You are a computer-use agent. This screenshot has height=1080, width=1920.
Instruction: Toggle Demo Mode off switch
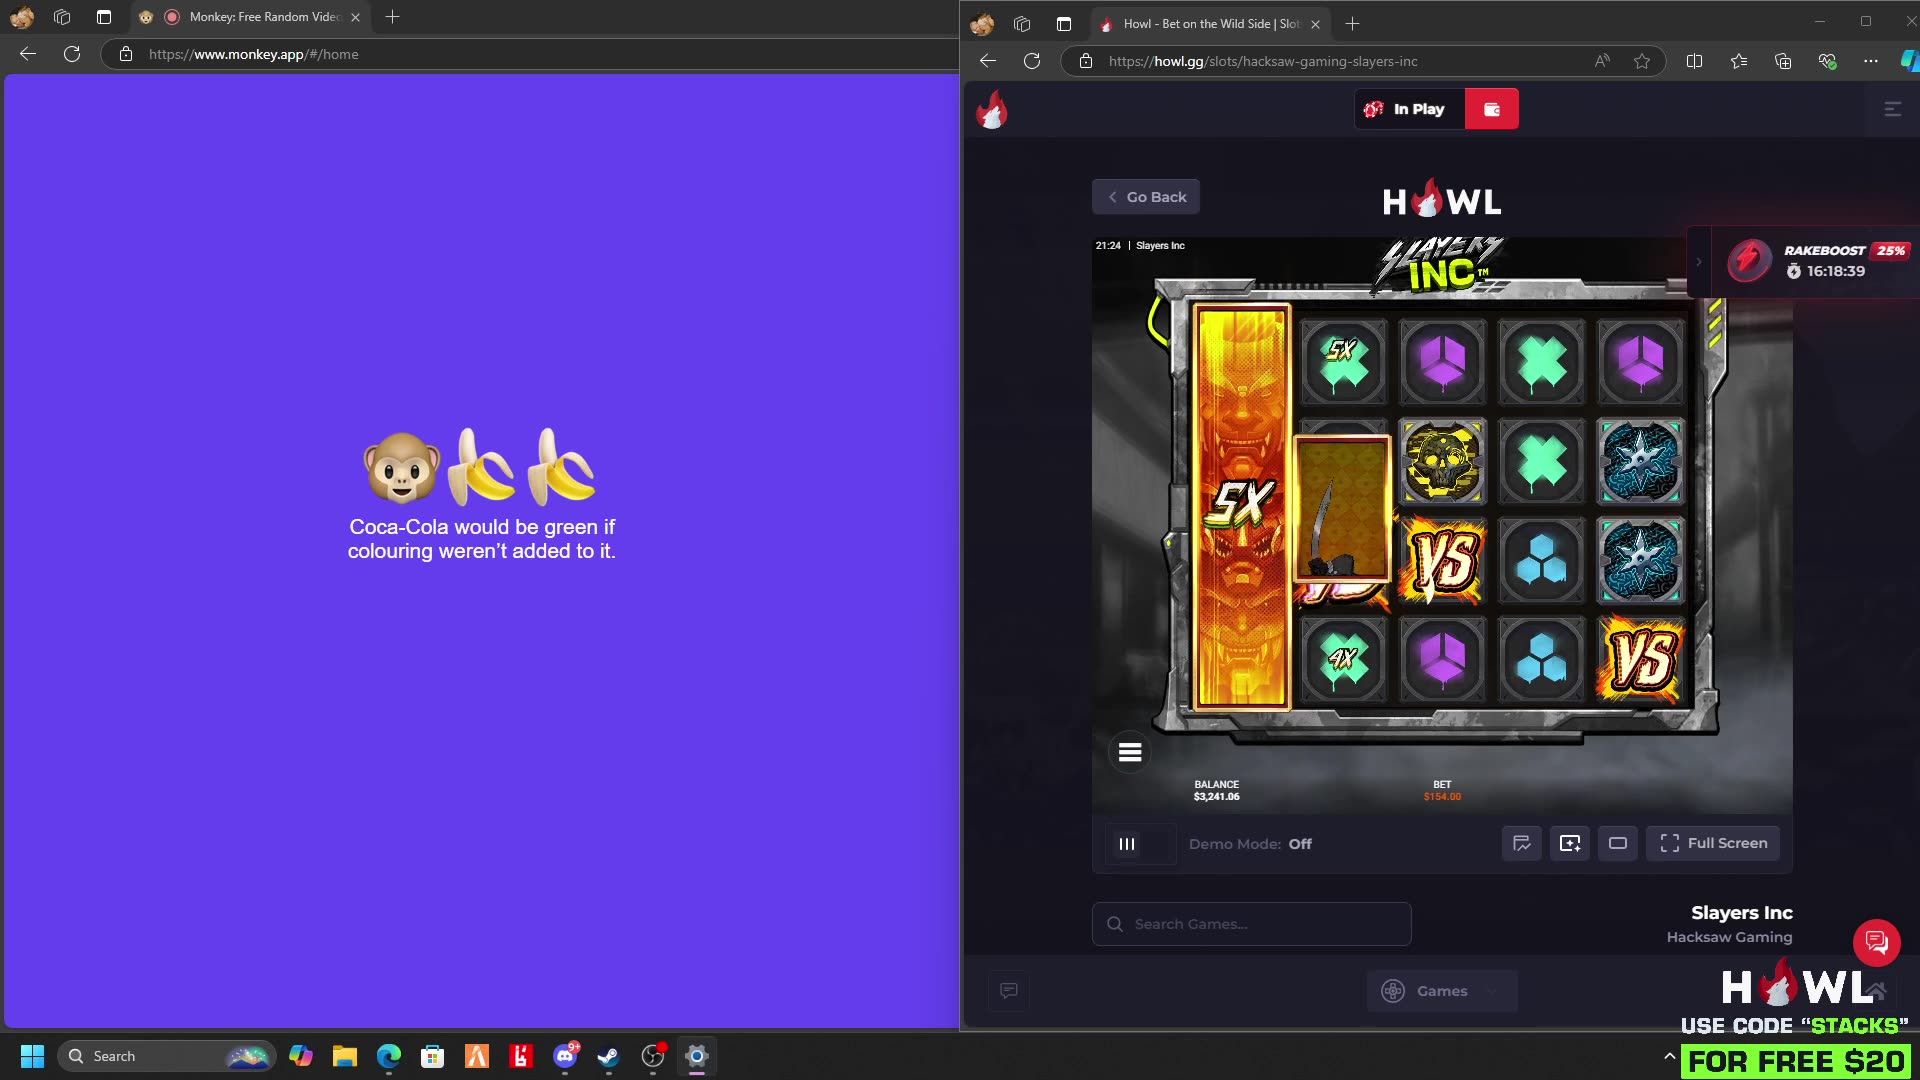point(1300,843)
